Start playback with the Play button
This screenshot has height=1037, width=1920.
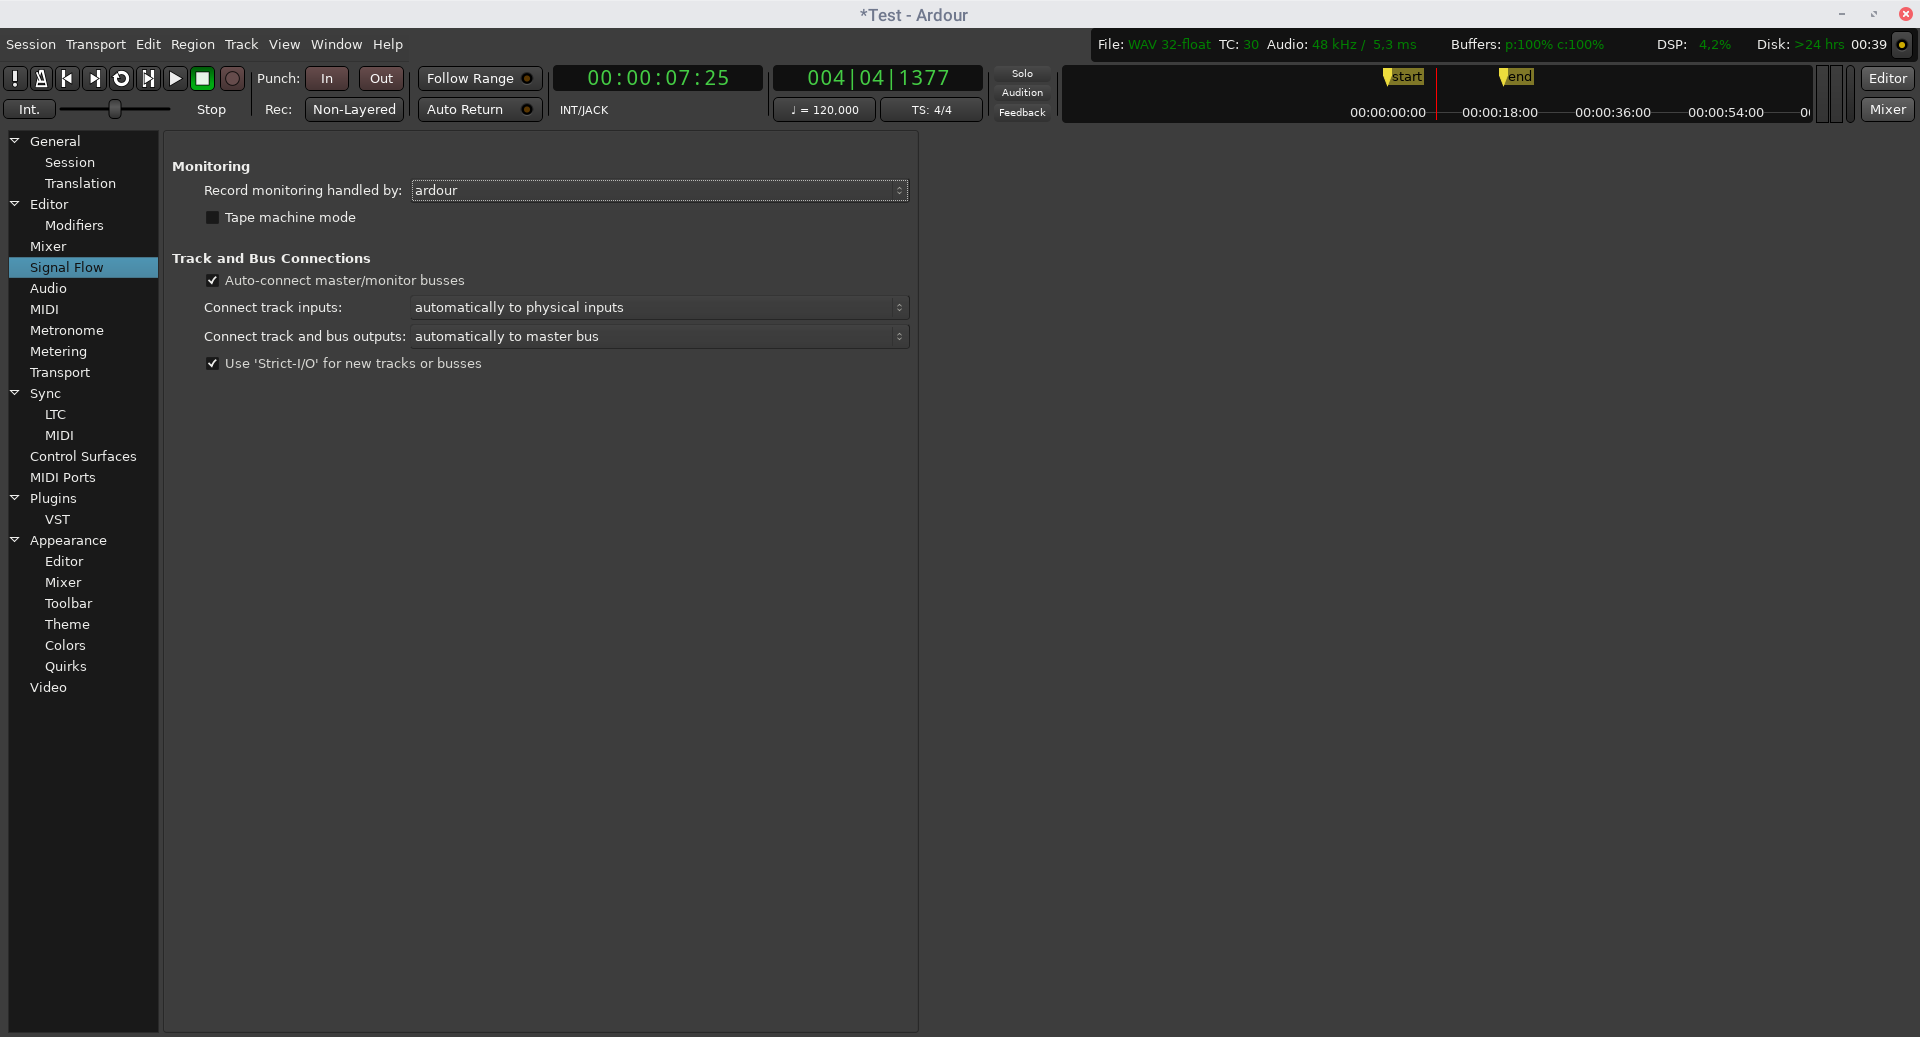175,78
